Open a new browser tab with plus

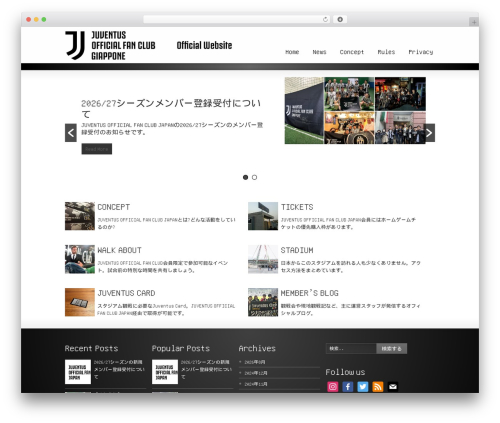click(474, 22)
